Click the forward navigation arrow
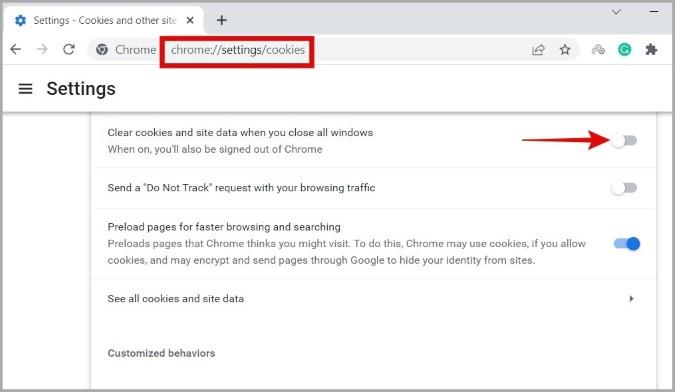The height and width of the screenshot is (392, 675). [42, 49]
